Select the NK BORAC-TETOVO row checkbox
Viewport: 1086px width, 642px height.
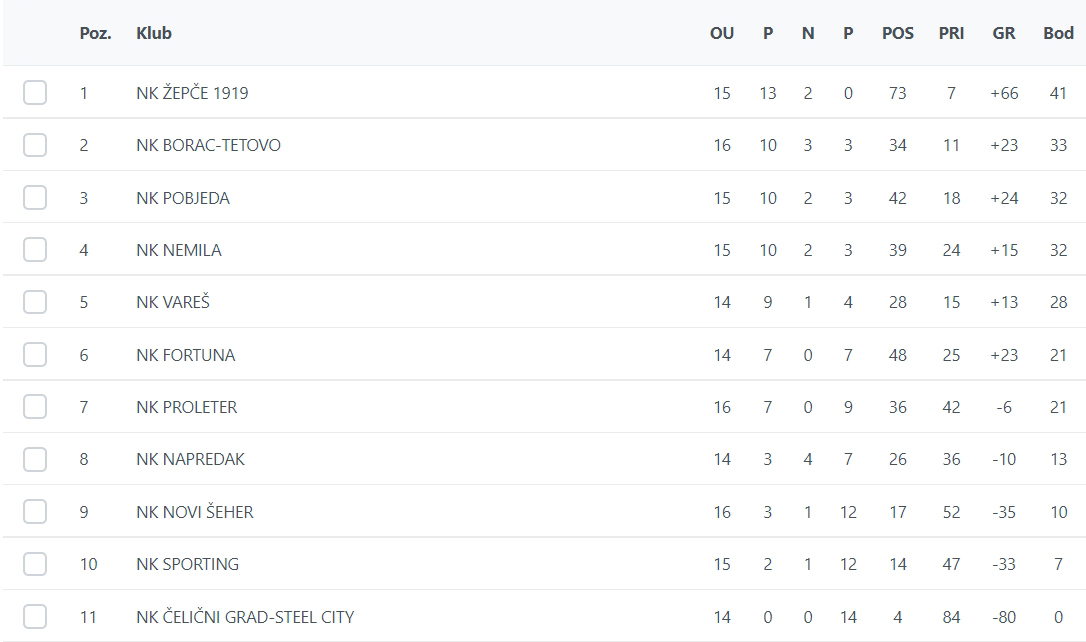(x=35, y=145)
